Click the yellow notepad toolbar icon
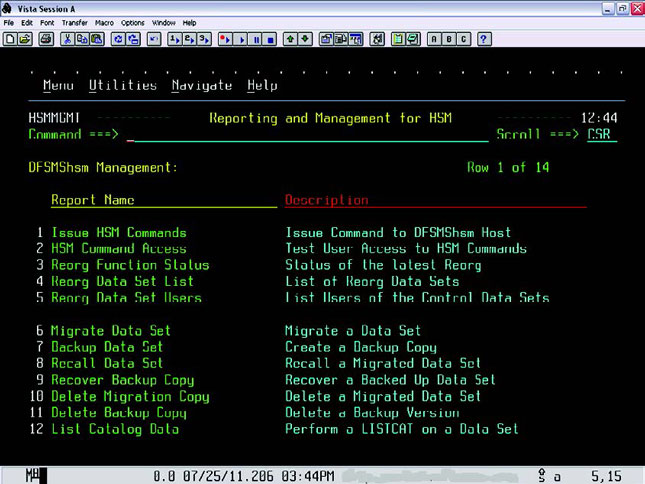This screenshot has height=484, width=645. coord(398,39)
